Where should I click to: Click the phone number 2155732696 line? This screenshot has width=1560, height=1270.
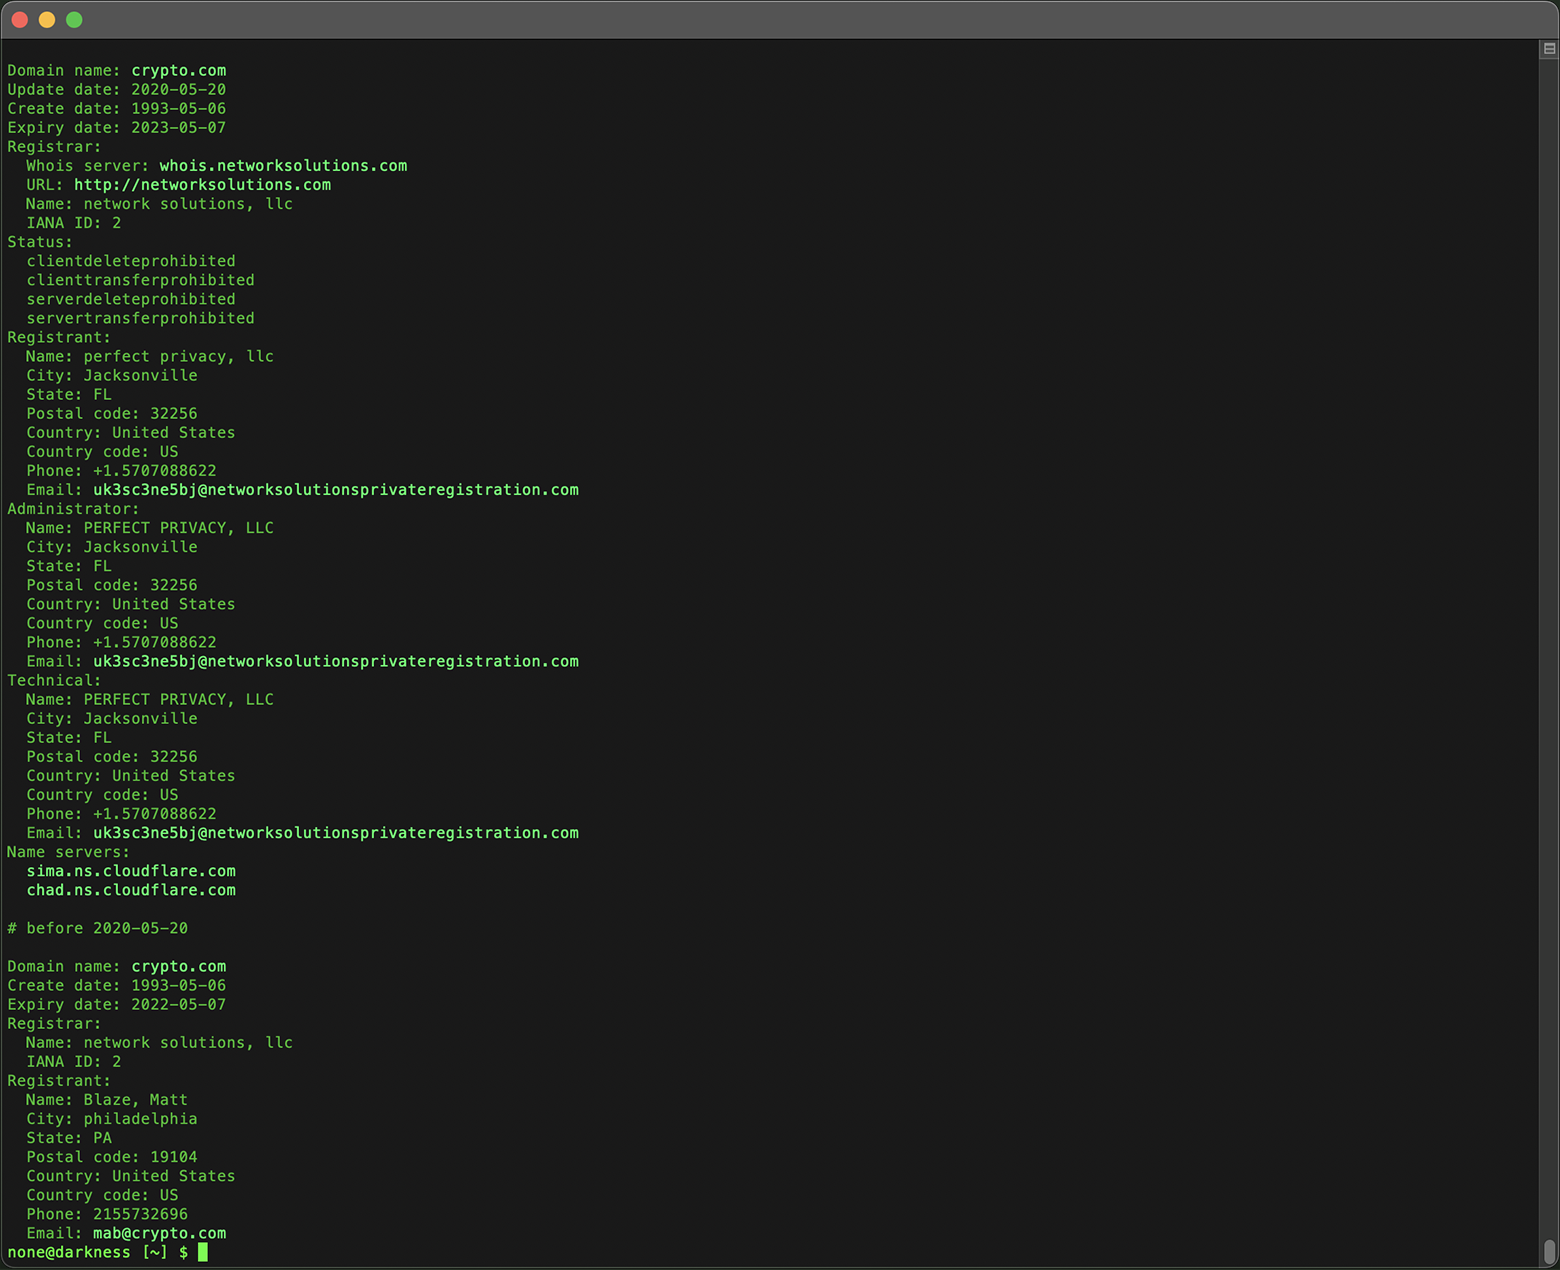(139, 1213)
